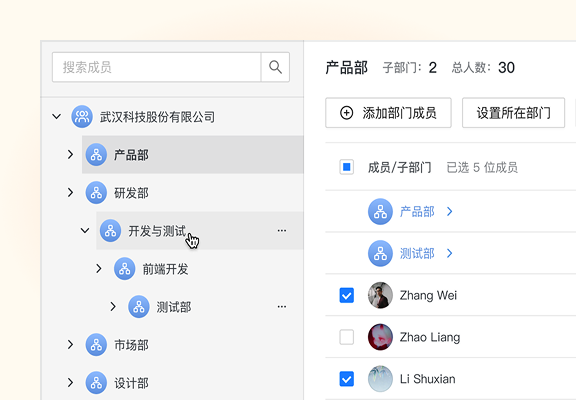Open the 产品部 sub-department link in list

click(417, 212)
